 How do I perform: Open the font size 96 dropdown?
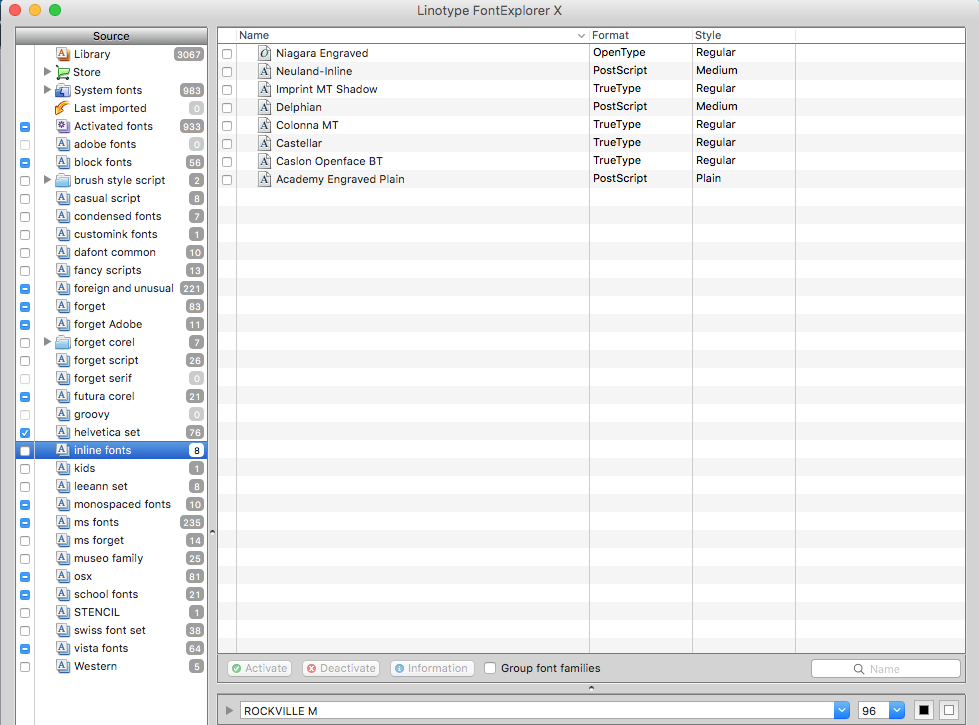coord(897,711)
